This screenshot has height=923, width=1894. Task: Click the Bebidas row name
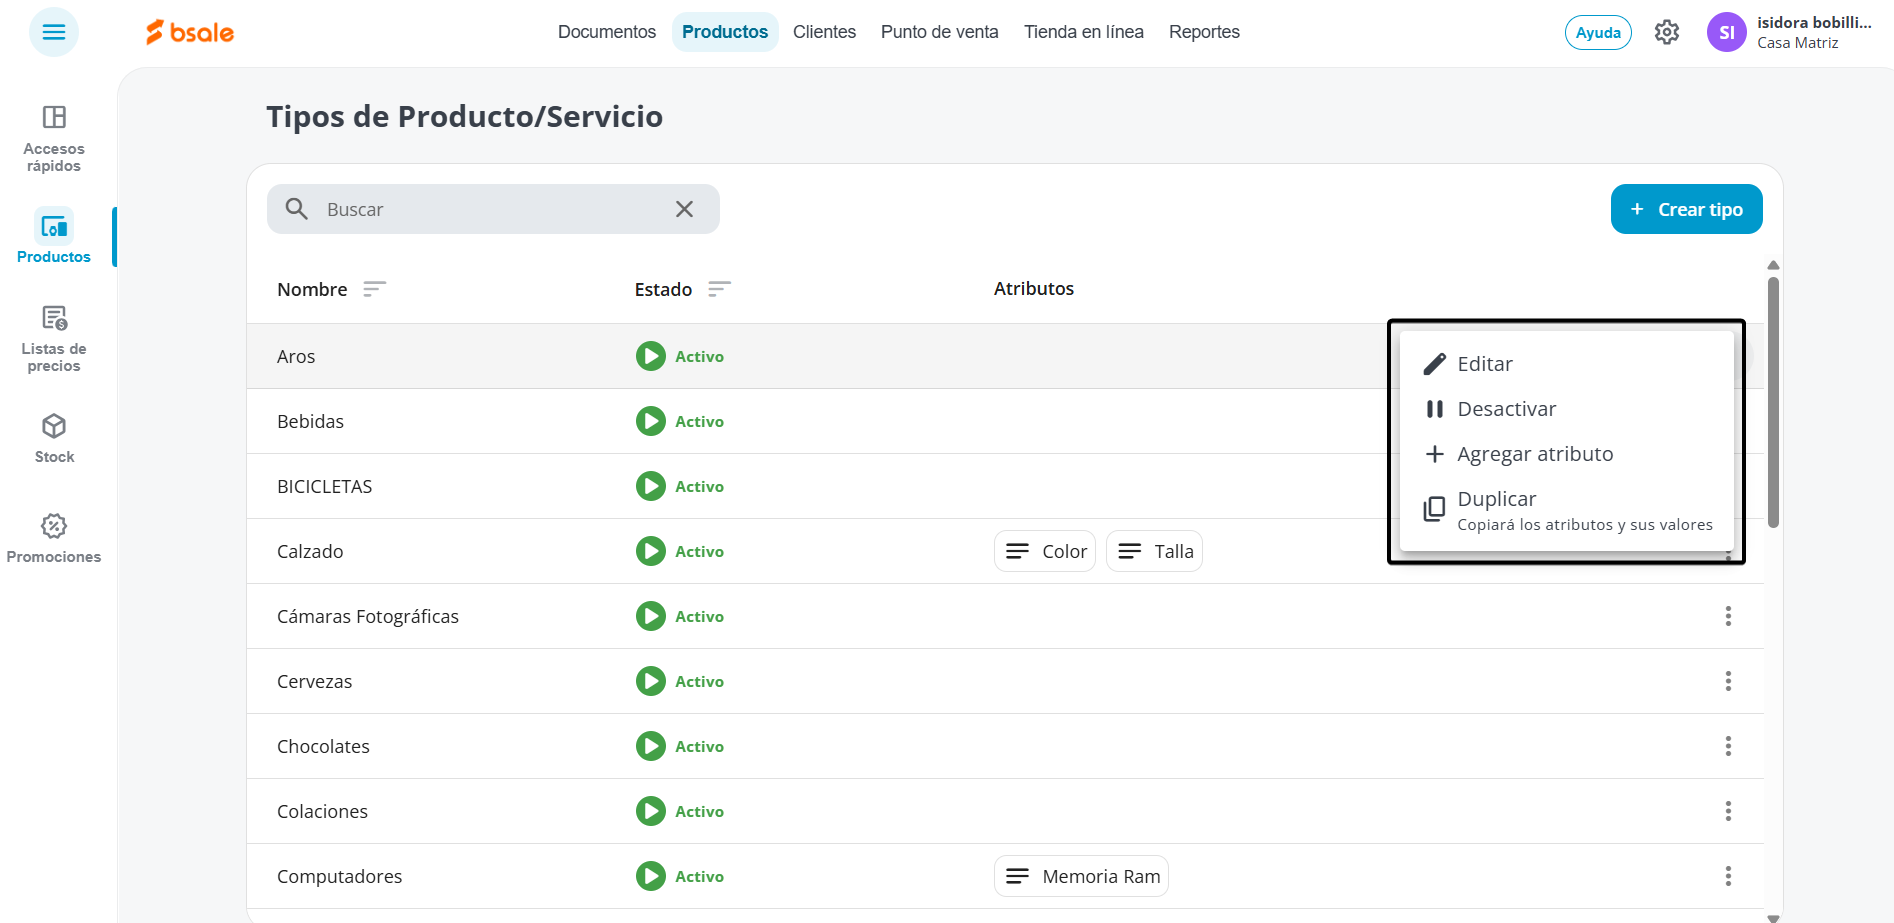pyautogui.click(x=310, y=421)
